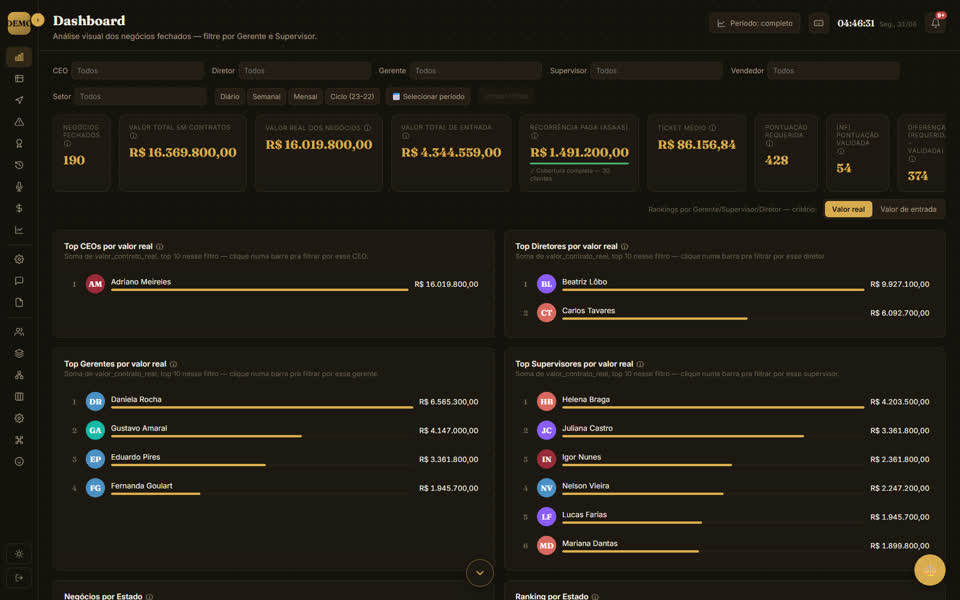
Task: Open the Setor filter dropdown
Action: pos(141,96)
